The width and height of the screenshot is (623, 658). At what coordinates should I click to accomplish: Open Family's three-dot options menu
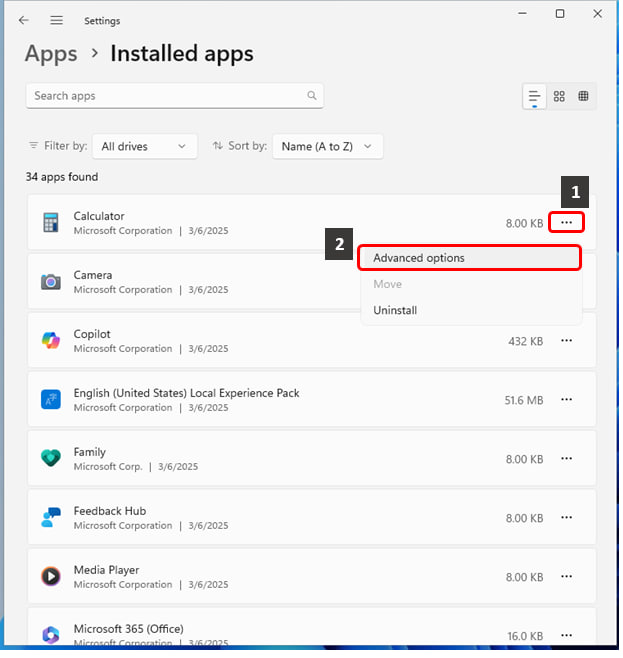click(x=566, y=458)
